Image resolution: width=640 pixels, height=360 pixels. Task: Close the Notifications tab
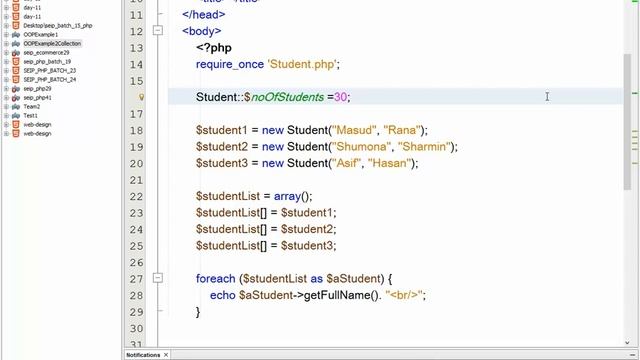click(166, 355)
